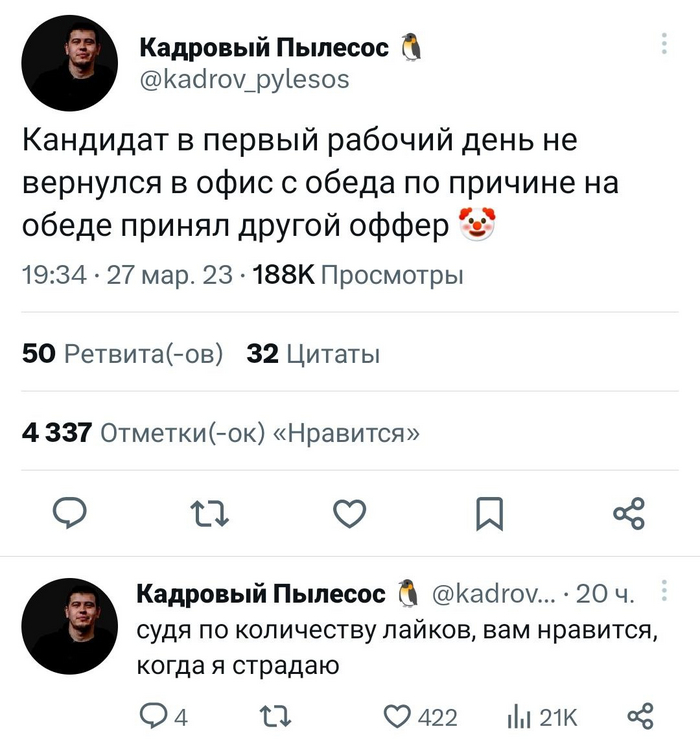Image resolution: width=700 pixels, height=753 pixels.
Task: Open the main tweet's three-dot menu
Action: pyautogui.click(x=666, y=45)
